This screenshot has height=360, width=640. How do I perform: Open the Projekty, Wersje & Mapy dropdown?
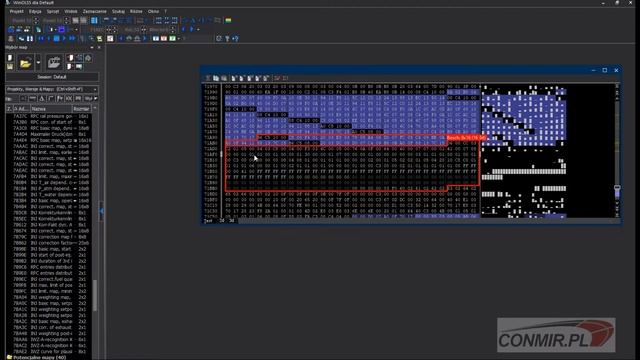(52, 89)
